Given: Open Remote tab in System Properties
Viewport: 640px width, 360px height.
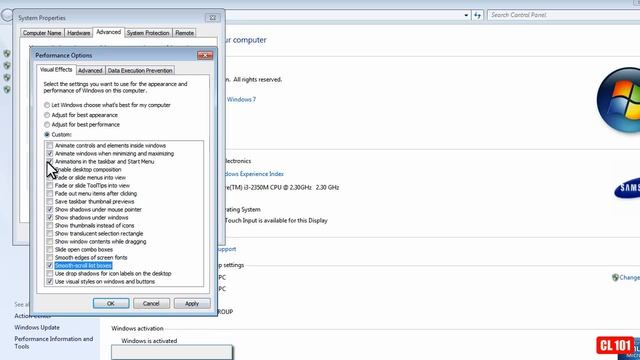Looking at the screenshot, I should pos(184,33).
